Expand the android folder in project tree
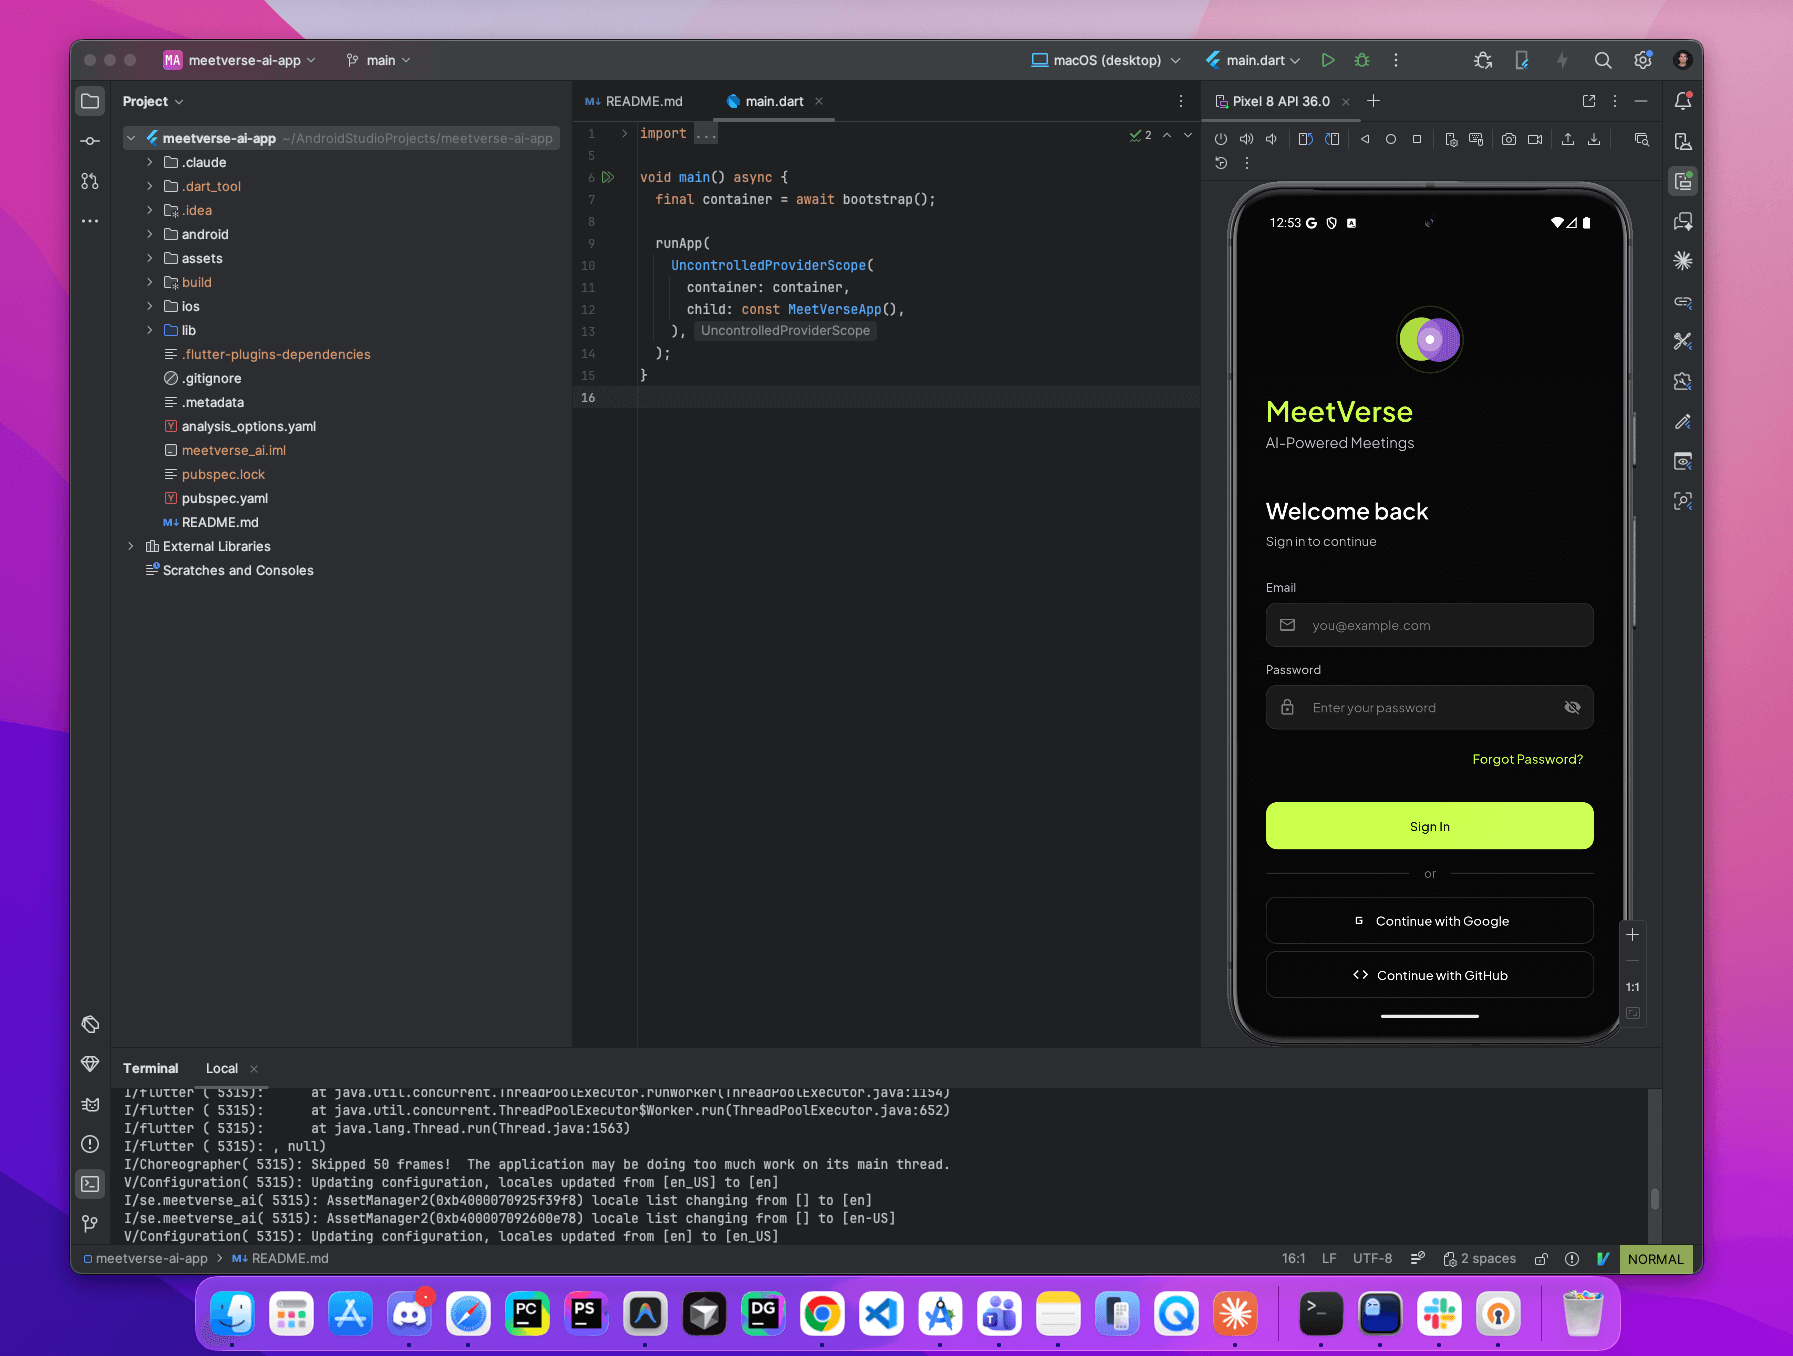 [149, 234]
